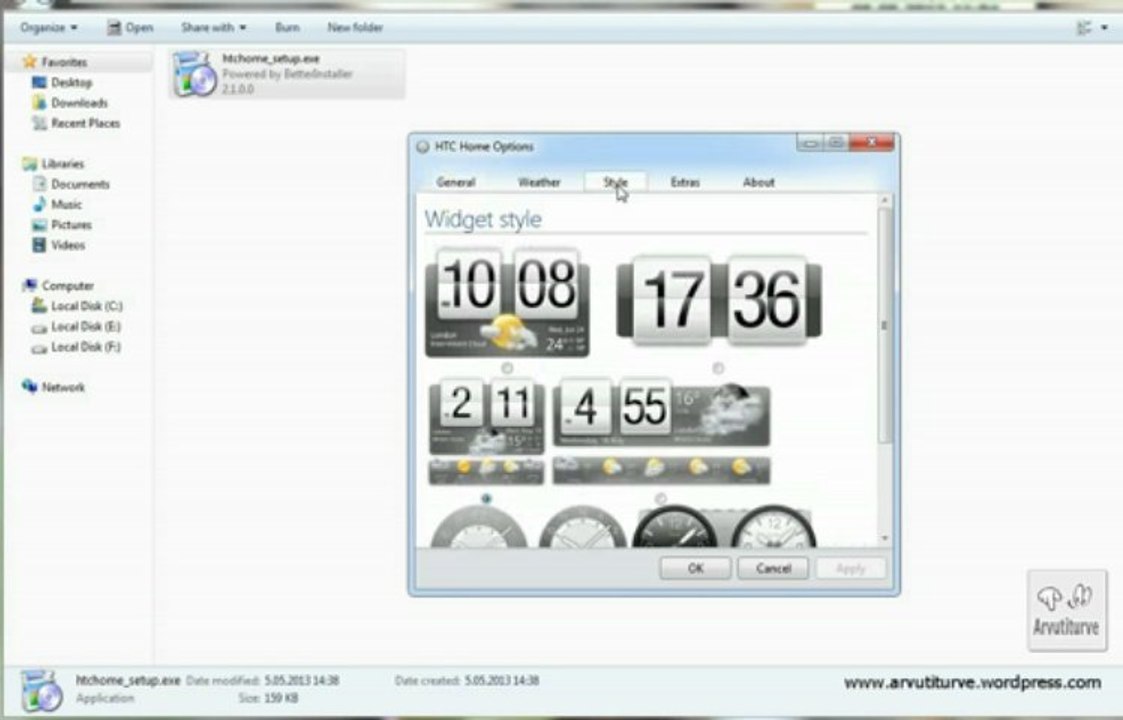
Task: Click the Size: 159 KB detail text
Action: pos(268,698)
